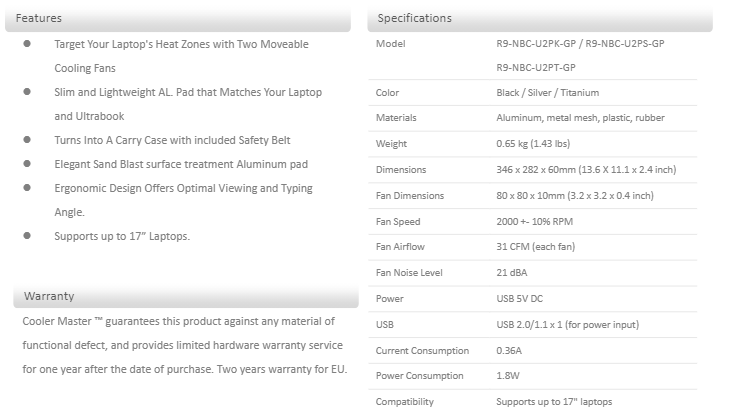This screenshot has width=743, height=414.
Task: Click the Features section header
Action: pyautogui.click(x=38, y=18)
